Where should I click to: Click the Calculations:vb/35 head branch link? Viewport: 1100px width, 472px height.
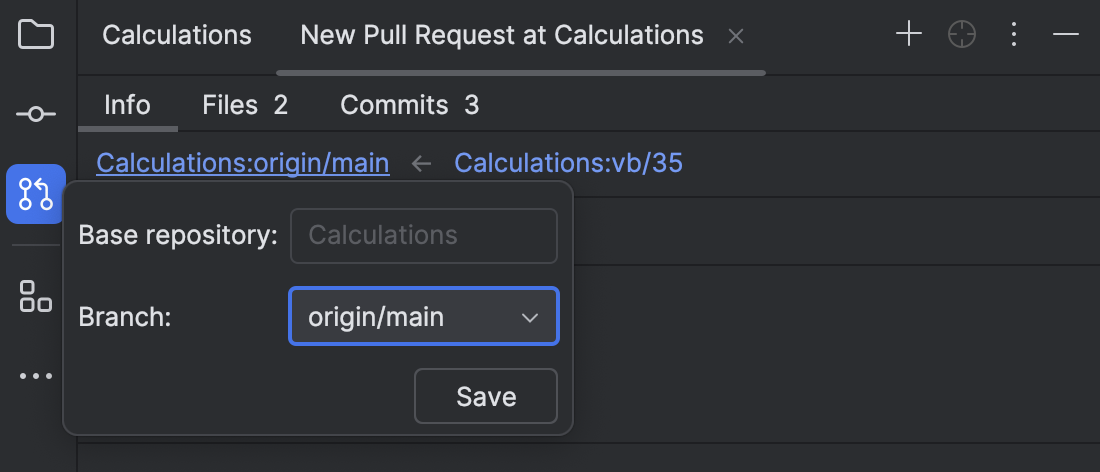click(x=568, y=163)
